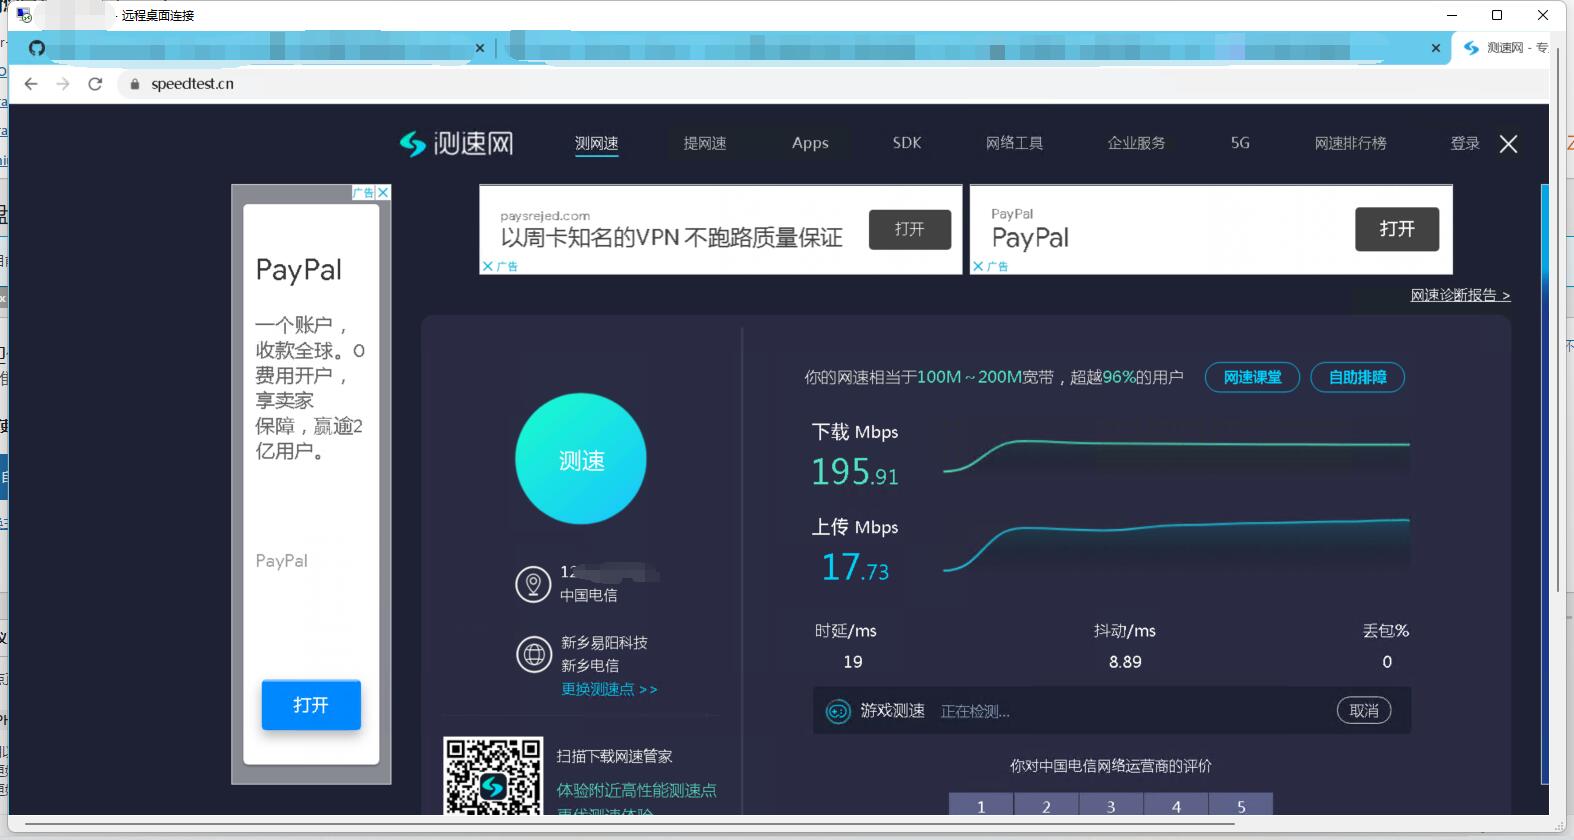
Task: Click the 体验附近高性能测速点 link
Action: coord(636,790)
